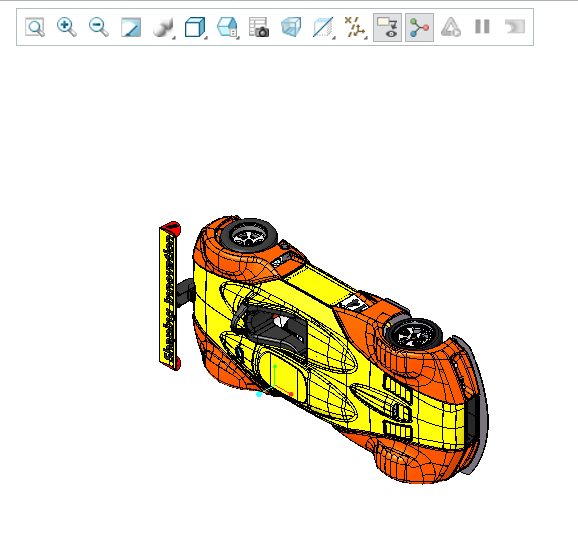Select the upper rear wheel of the car
The image size is (578, 533).
click(x=249, y=234)
